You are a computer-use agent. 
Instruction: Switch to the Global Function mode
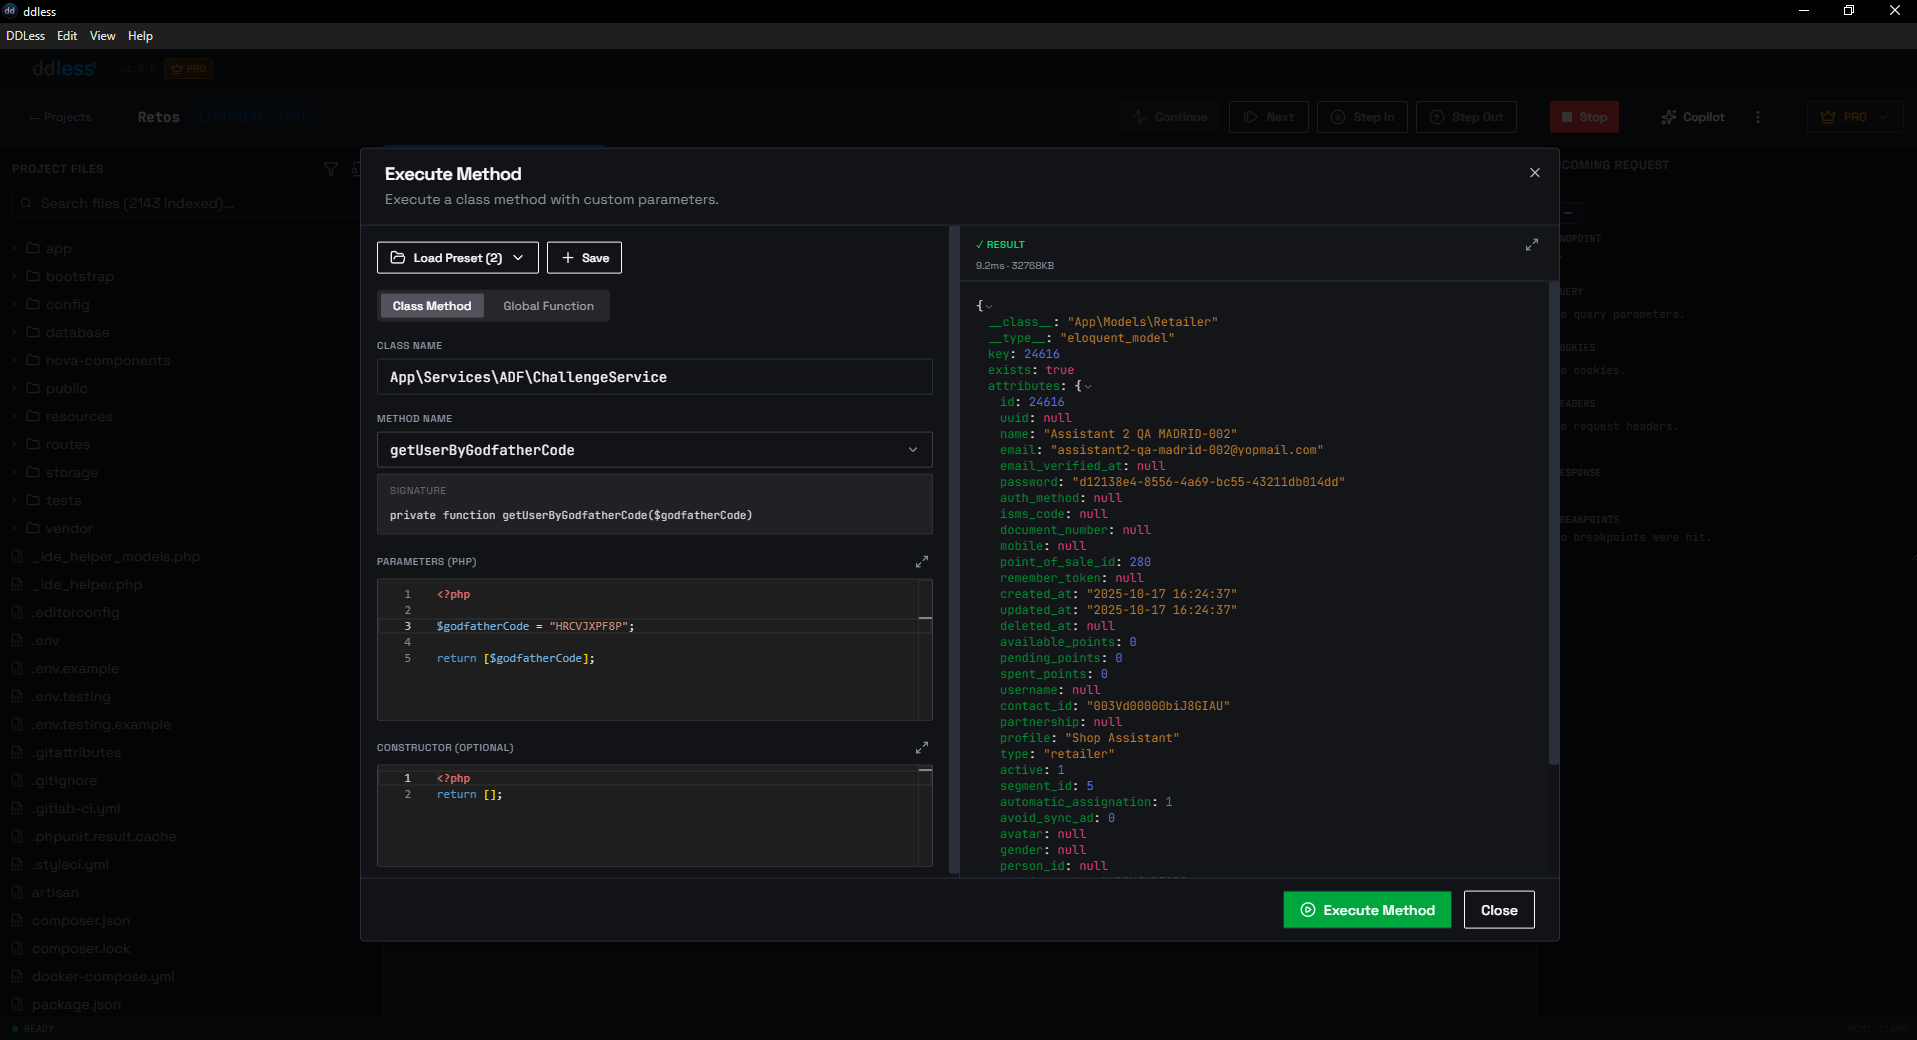(x=548, y=306)
